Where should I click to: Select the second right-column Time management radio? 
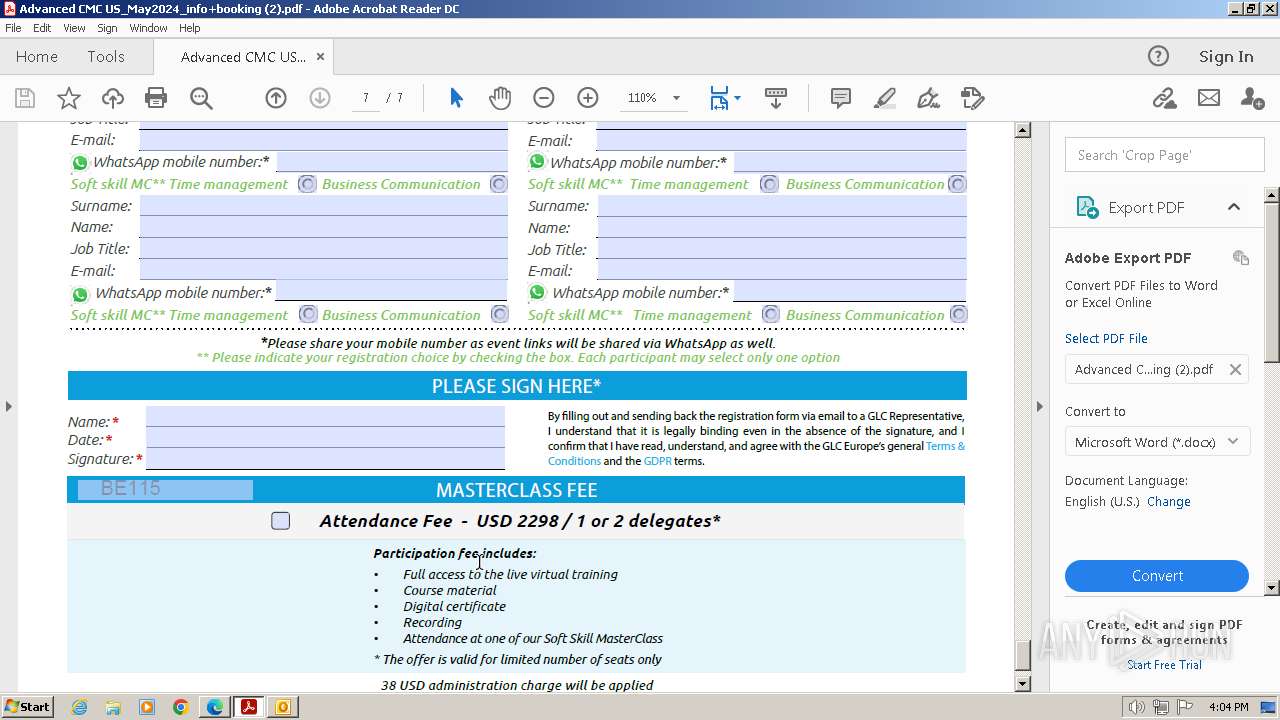coord(769,314)
